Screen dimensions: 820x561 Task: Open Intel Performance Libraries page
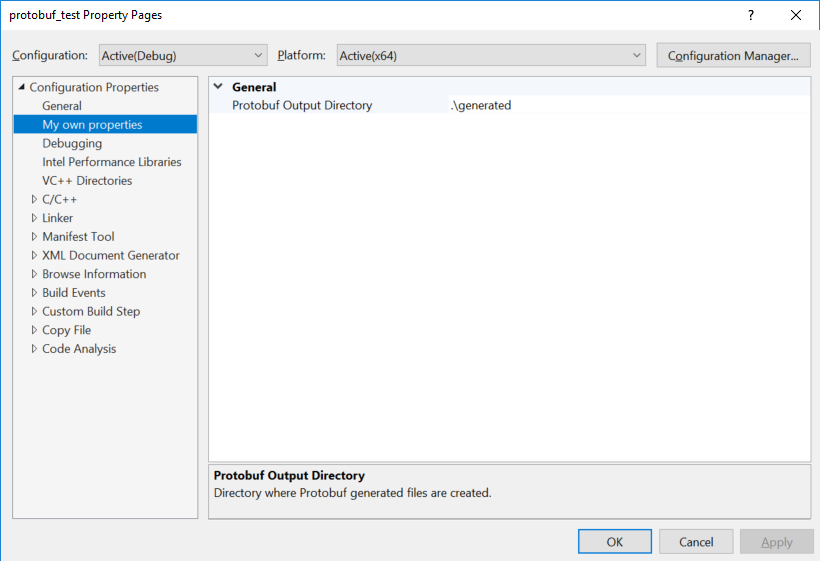[112, 162]
